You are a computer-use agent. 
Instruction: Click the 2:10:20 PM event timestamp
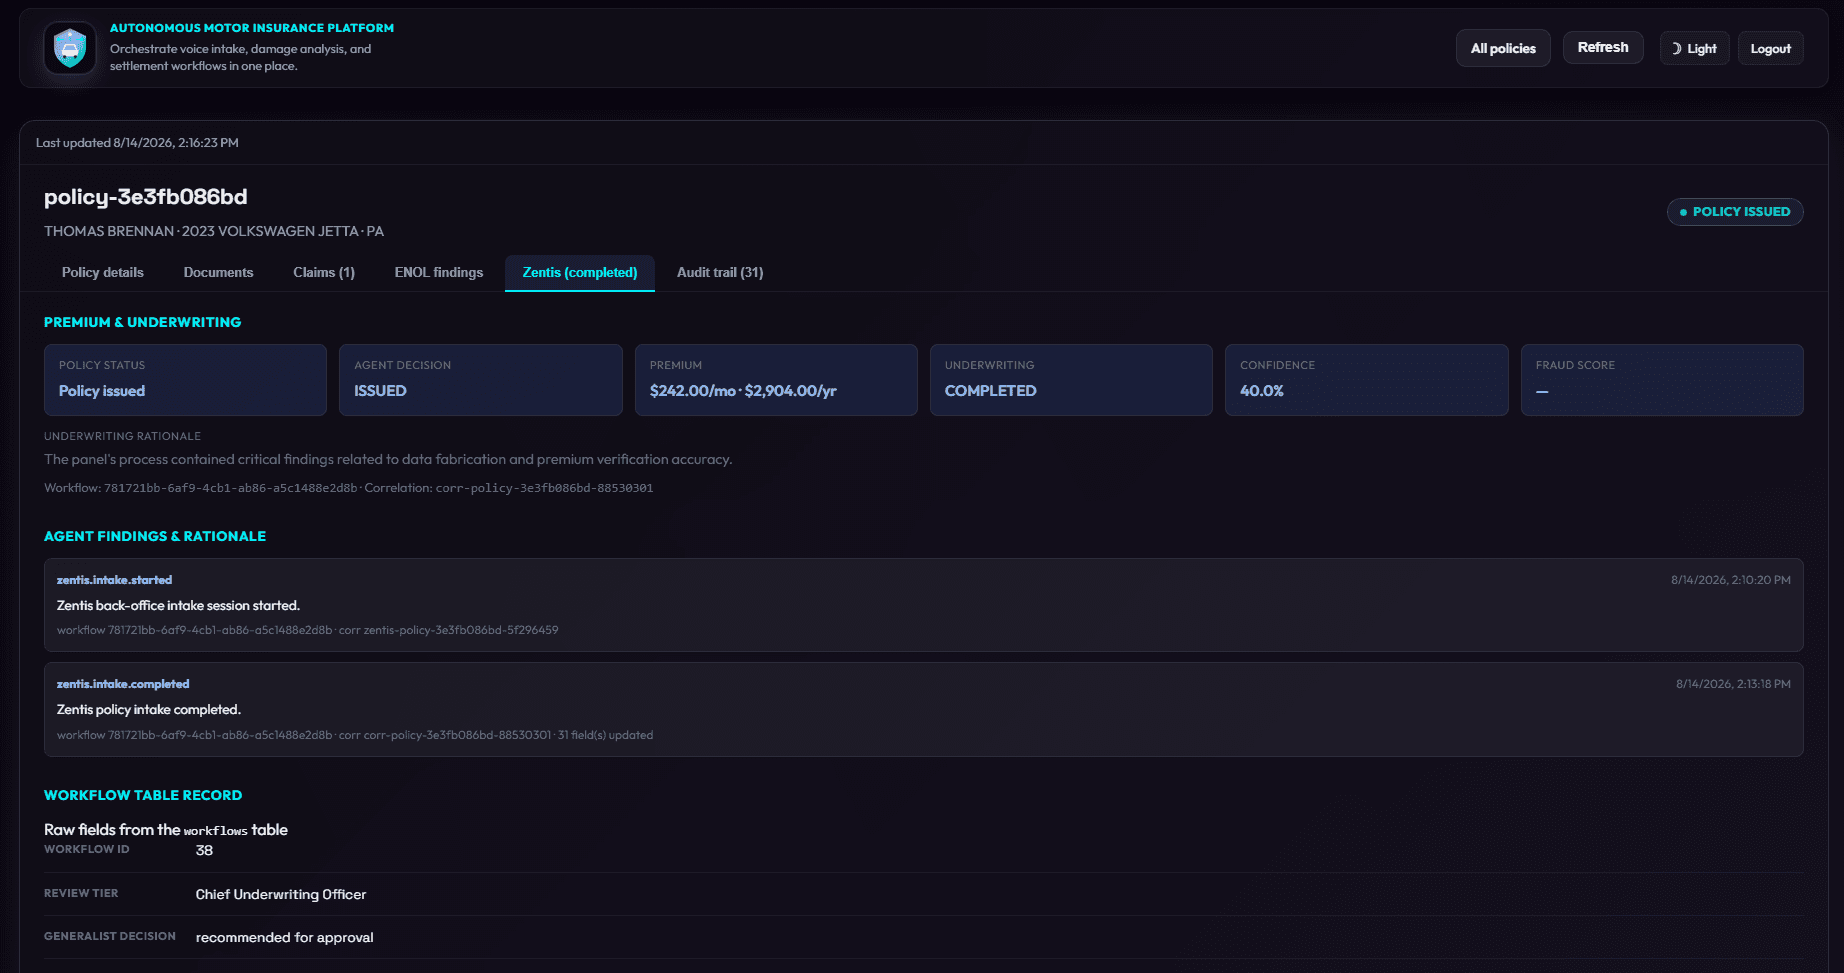click(1730, 580)
